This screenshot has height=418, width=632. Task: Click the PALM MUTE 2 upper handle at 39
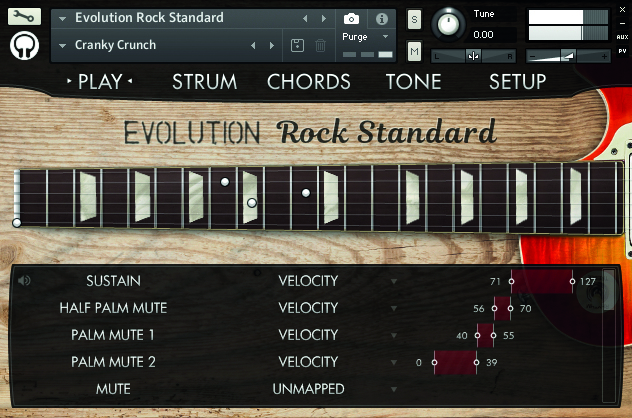[476, 362]
